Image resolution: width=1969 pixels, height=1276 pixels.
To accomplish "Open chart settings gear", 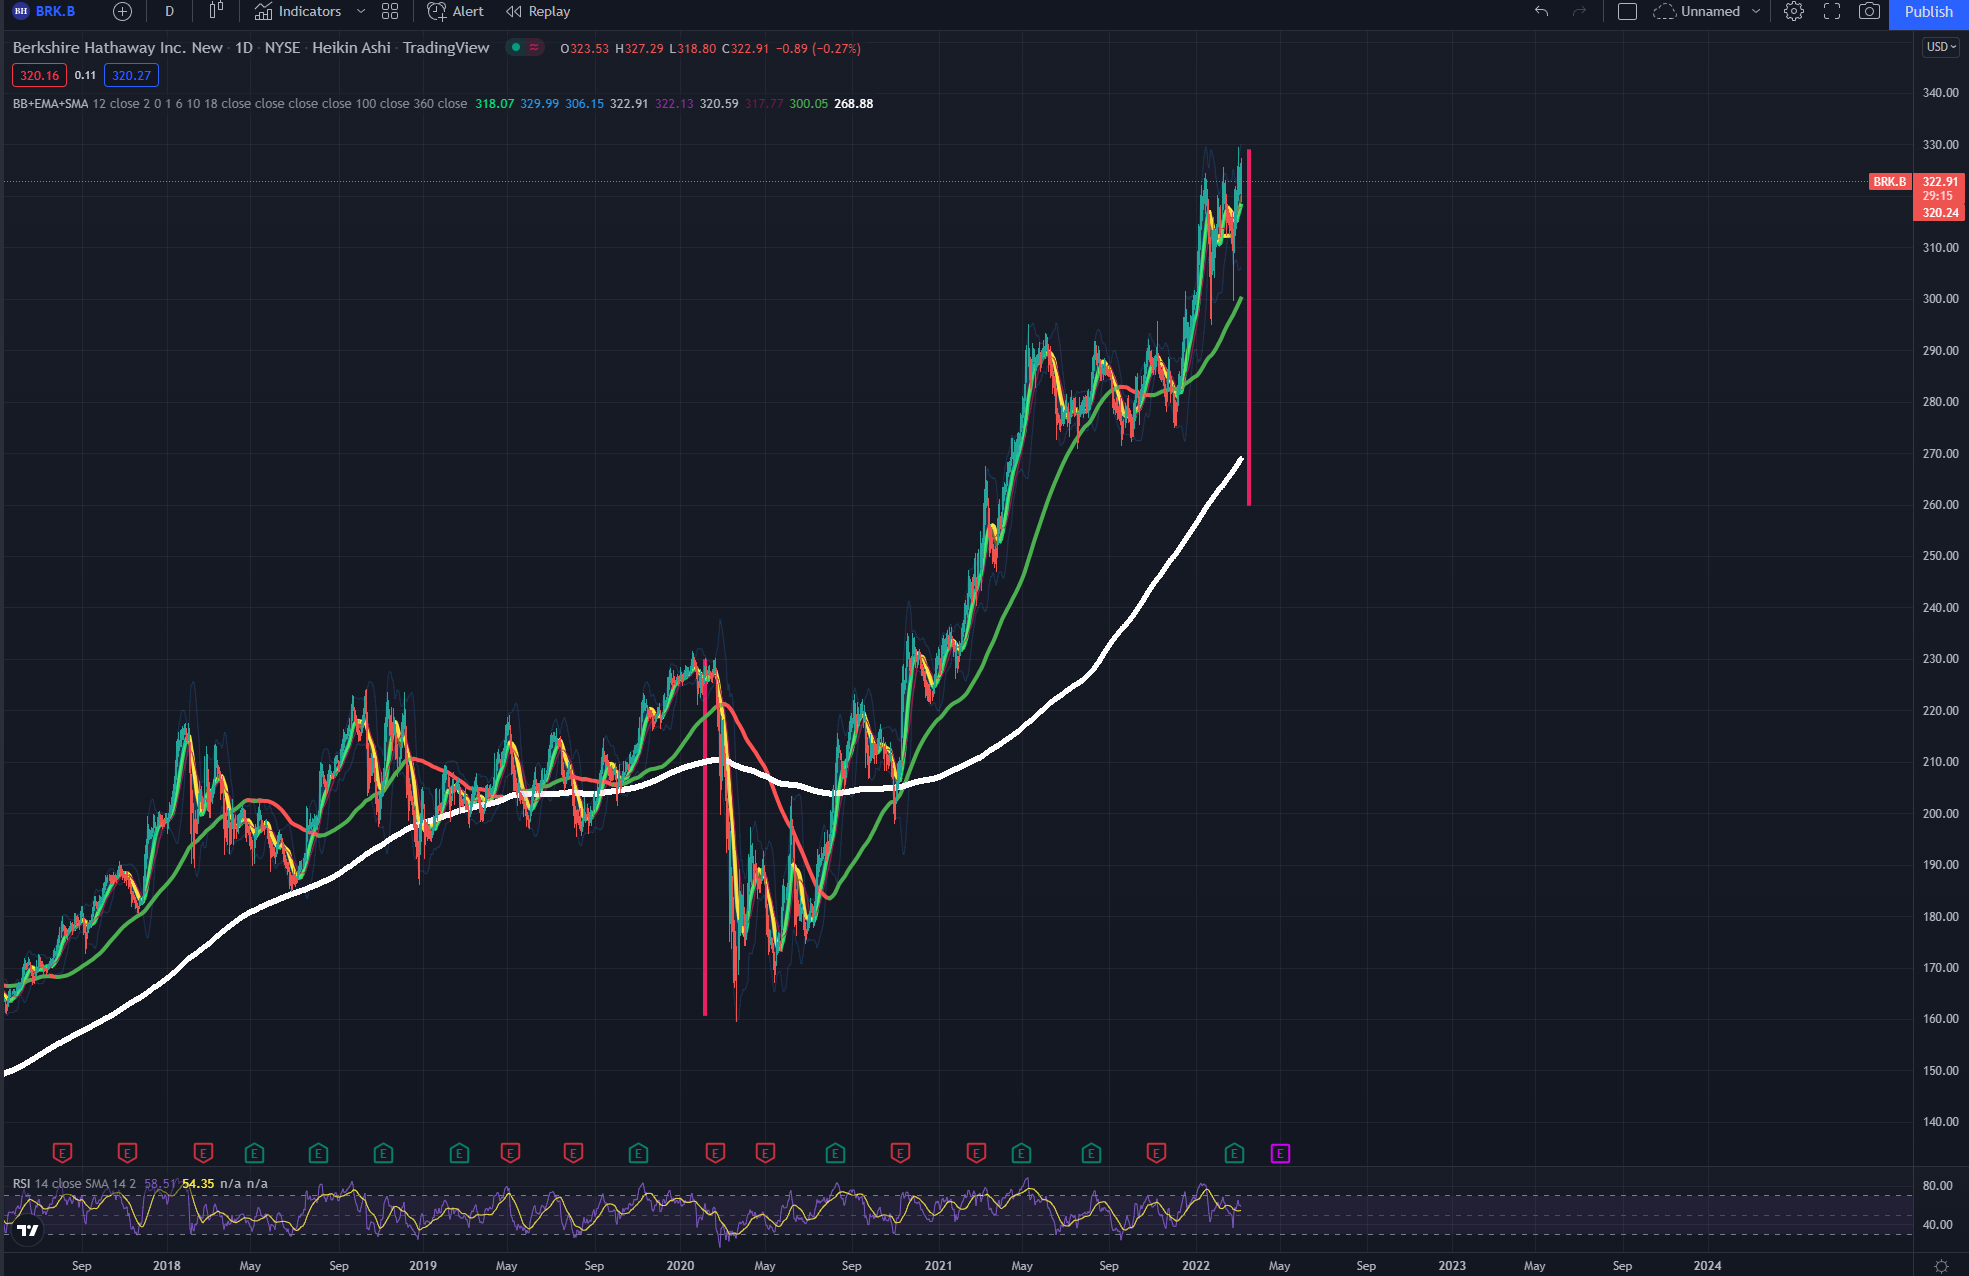I will (x=1794, y=12).
